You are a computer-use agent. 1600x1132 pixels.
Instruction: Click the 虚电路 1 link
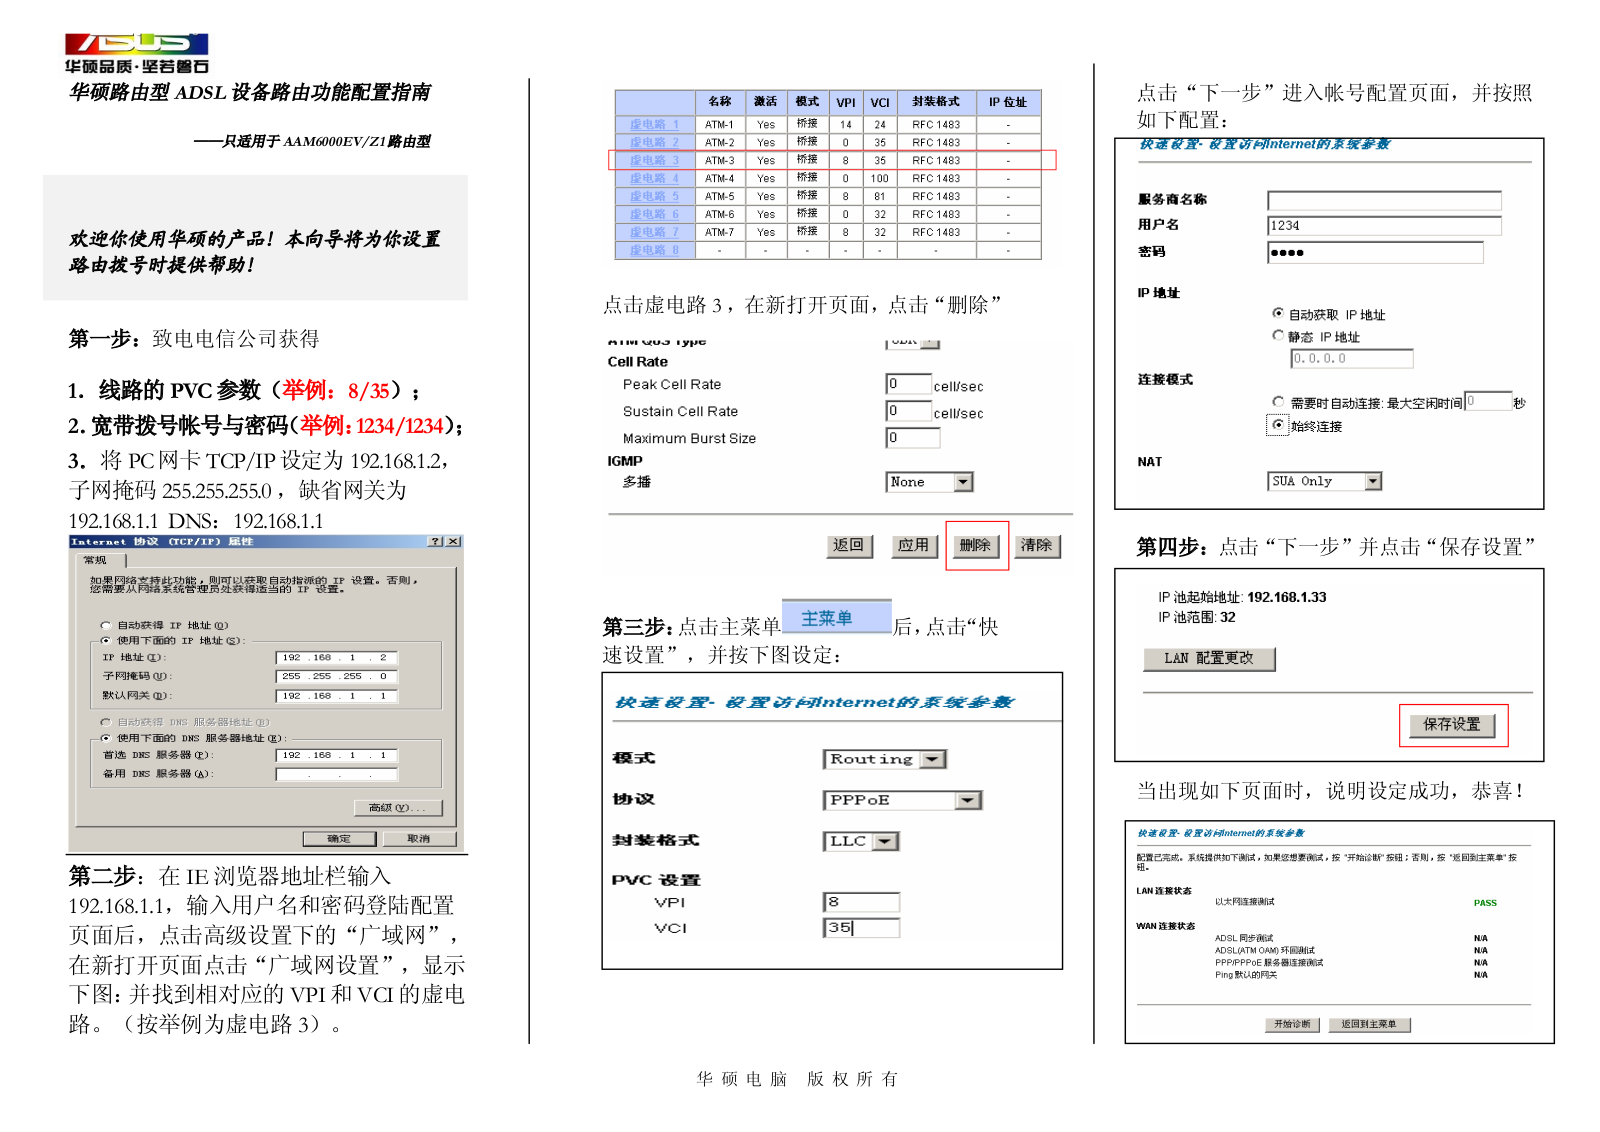point(654,125)
